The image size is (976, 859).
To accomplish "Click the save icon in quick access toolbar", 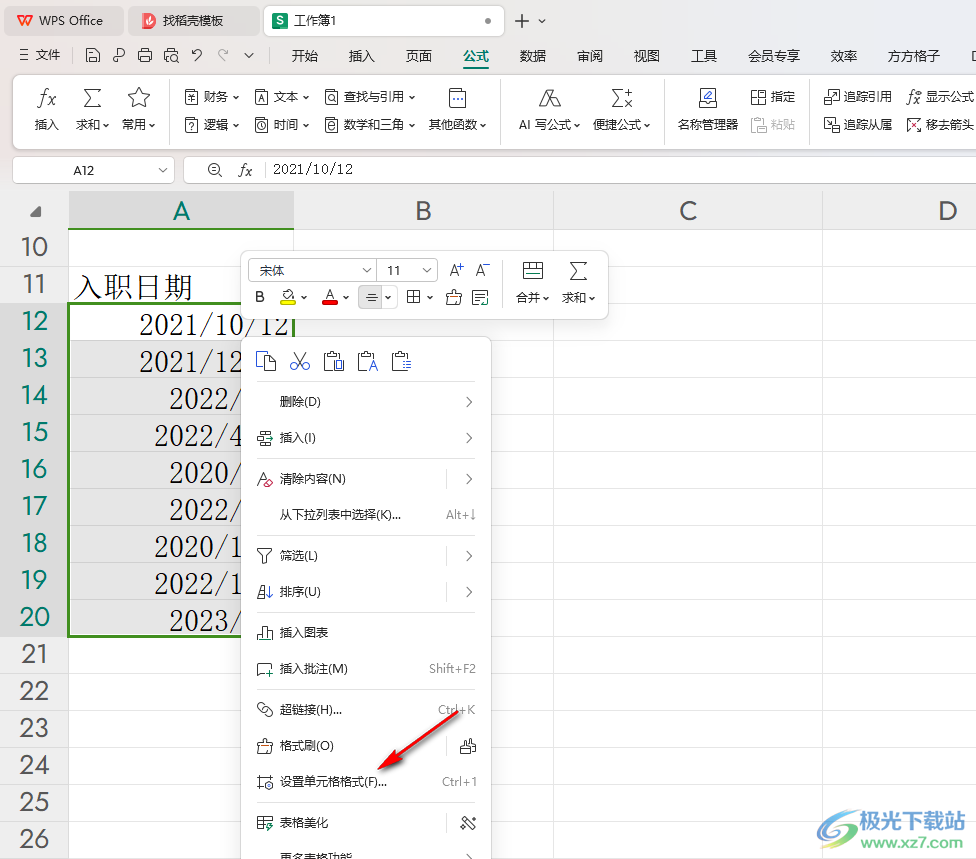I will pyautogui.click(x=93, y=55).
